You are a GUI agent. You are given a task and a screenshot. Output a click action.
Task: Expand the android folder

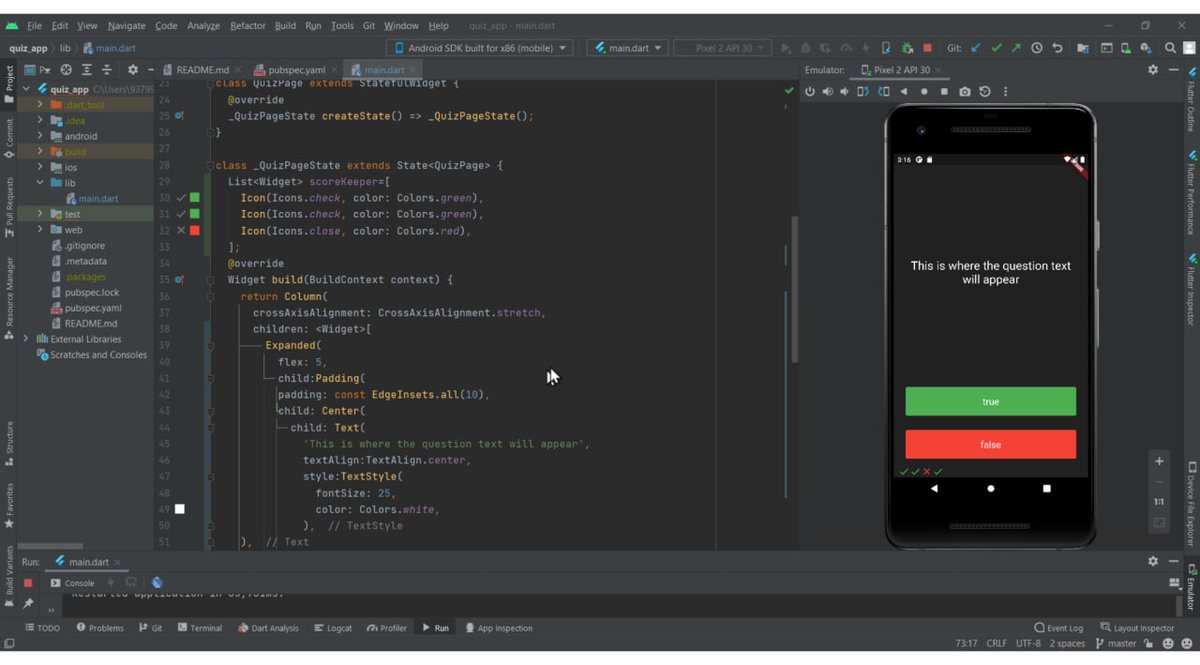click(x=40, y=136)
